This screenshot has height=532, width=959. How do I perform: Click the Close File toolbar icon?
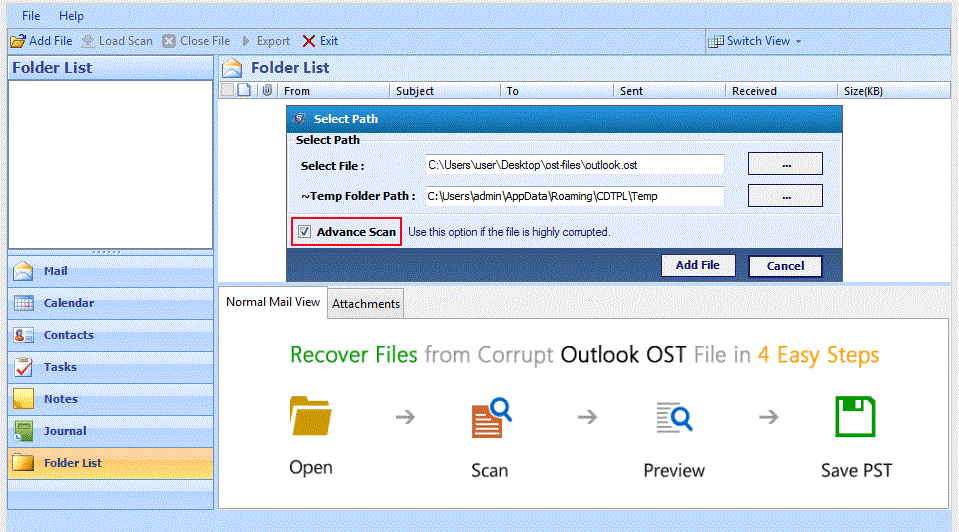pyautogui.click(x=169, y=41)
